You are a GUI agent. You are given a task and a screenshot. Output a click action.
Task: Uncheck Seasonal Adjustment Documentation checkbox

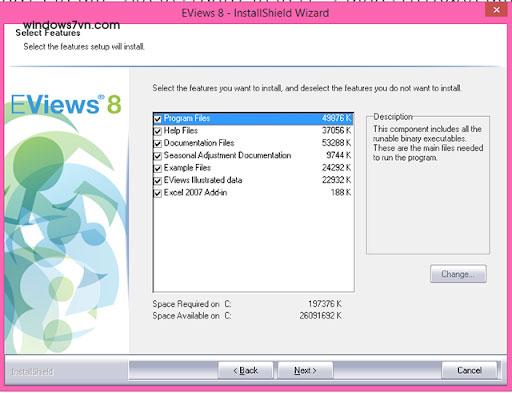pyautogui.click(x=158, y=156)
